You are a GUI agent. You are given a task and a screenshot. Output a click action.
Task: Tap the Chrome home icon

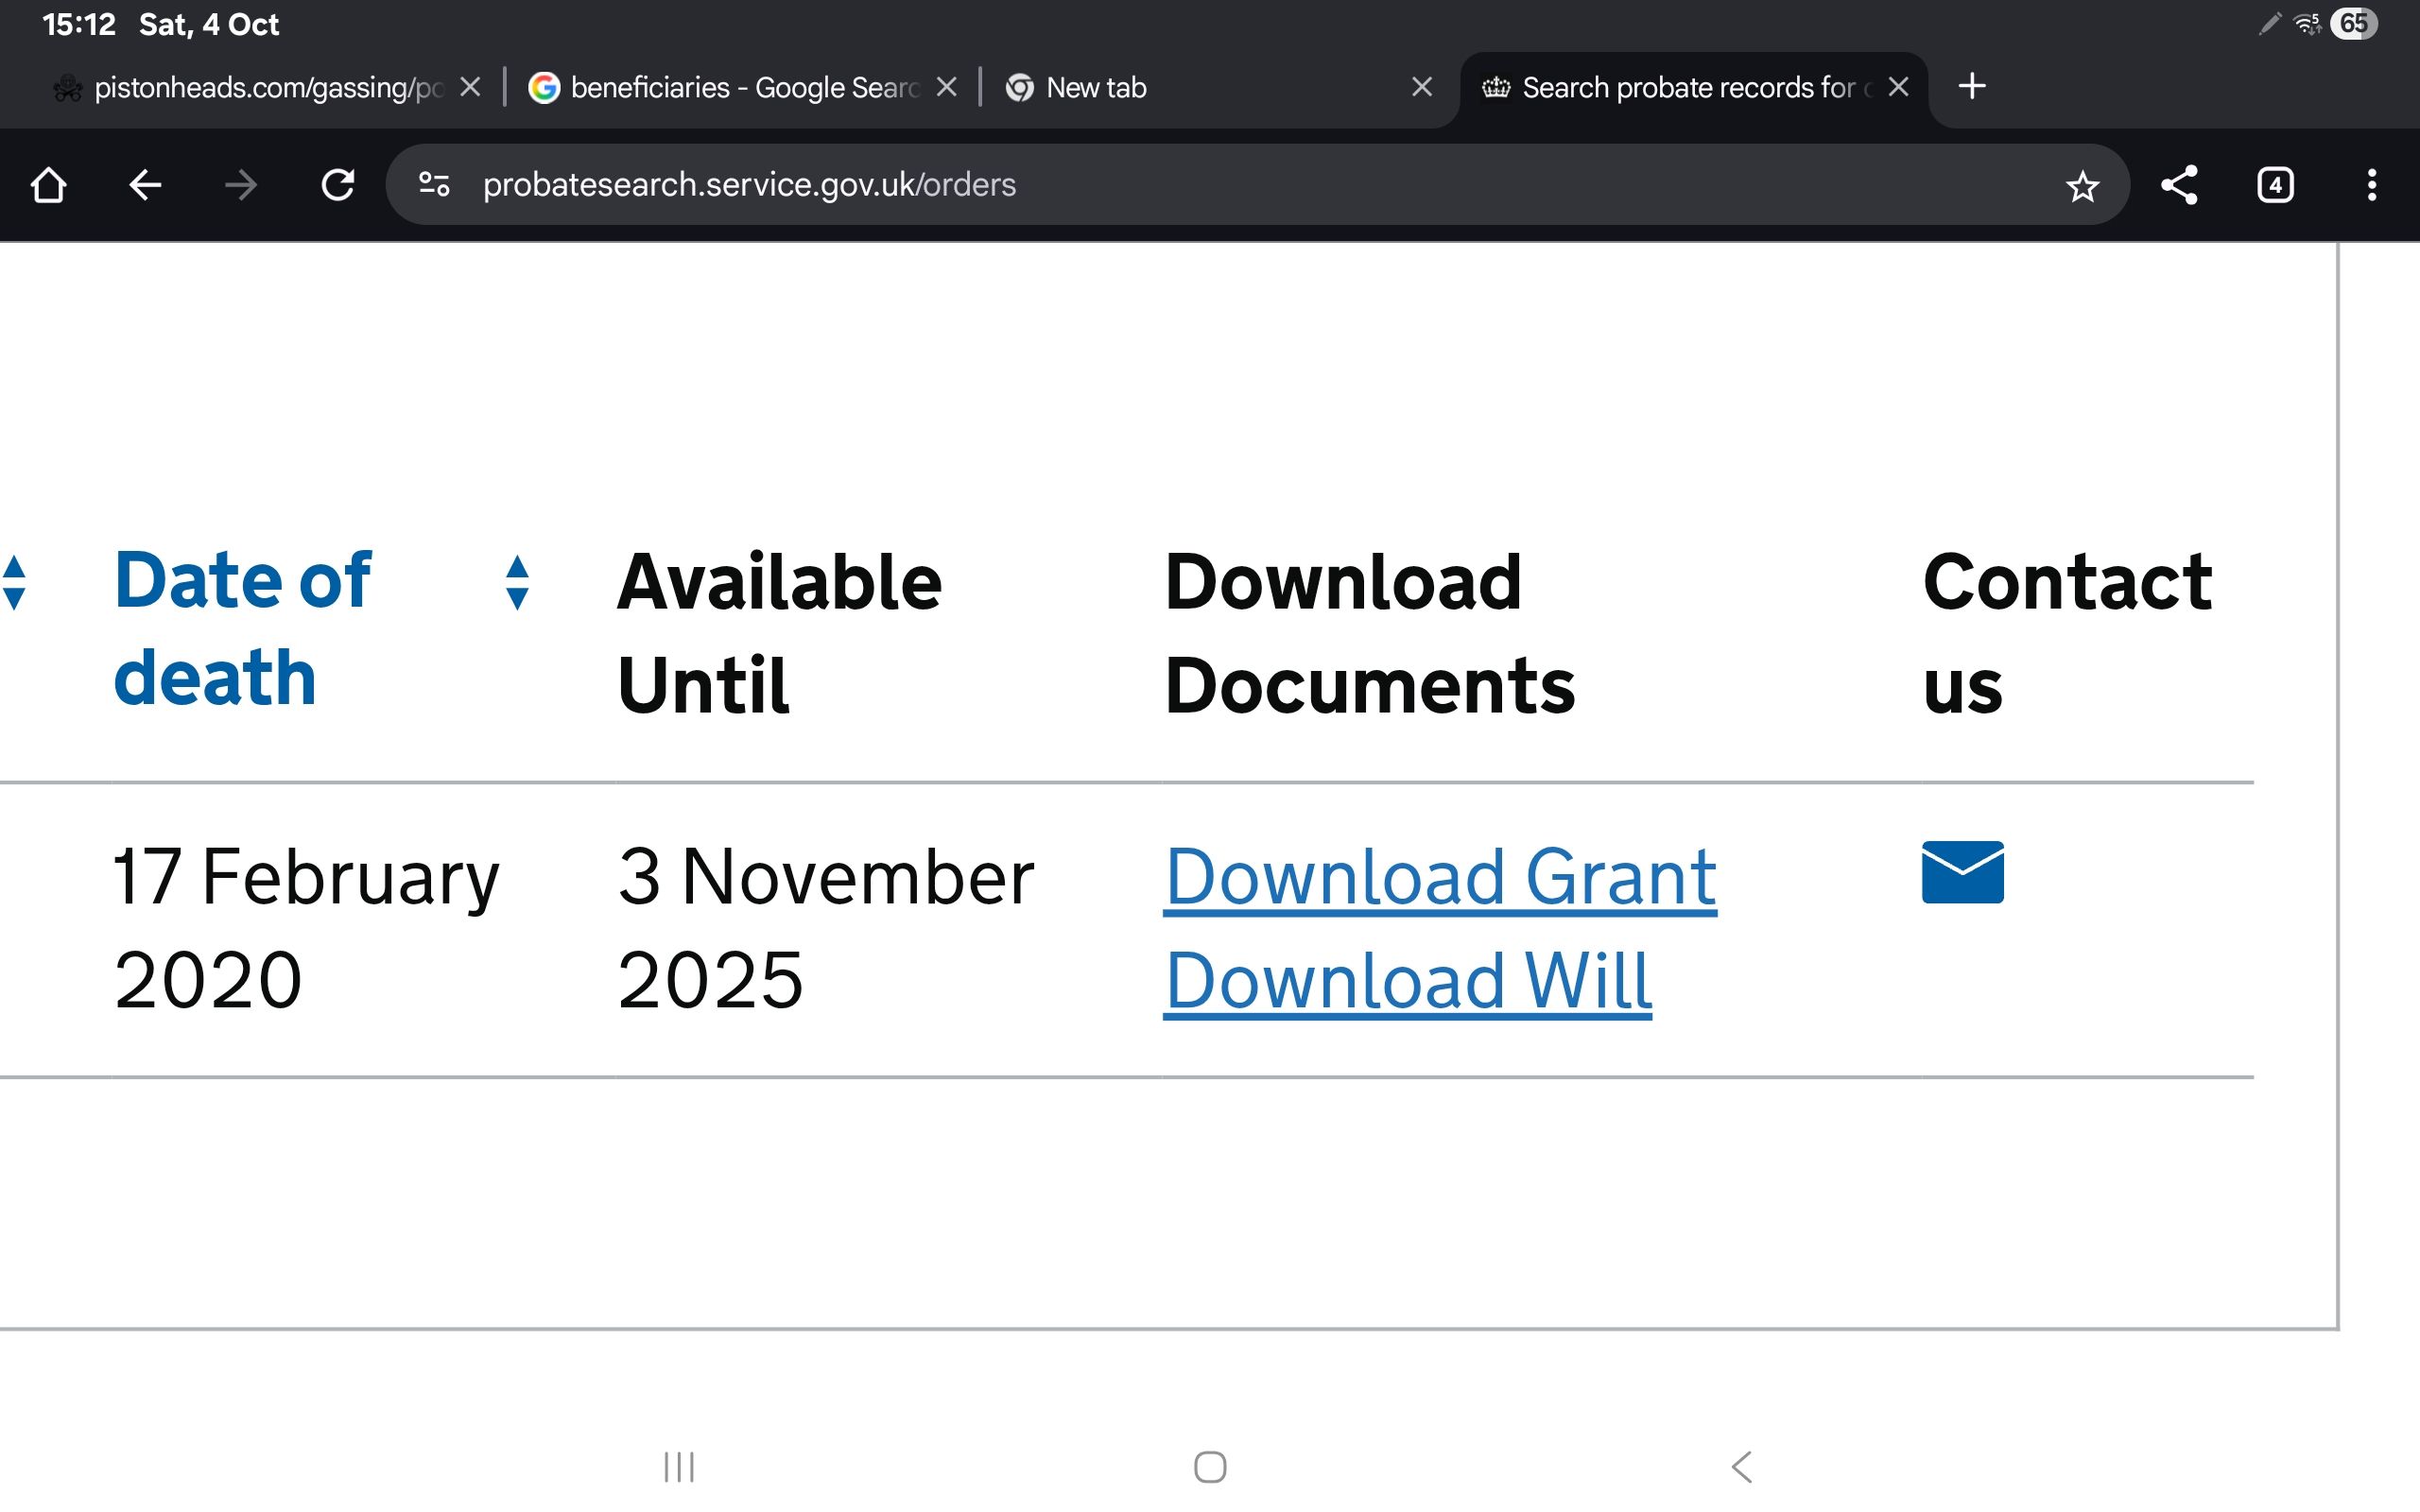click(48, 185)
